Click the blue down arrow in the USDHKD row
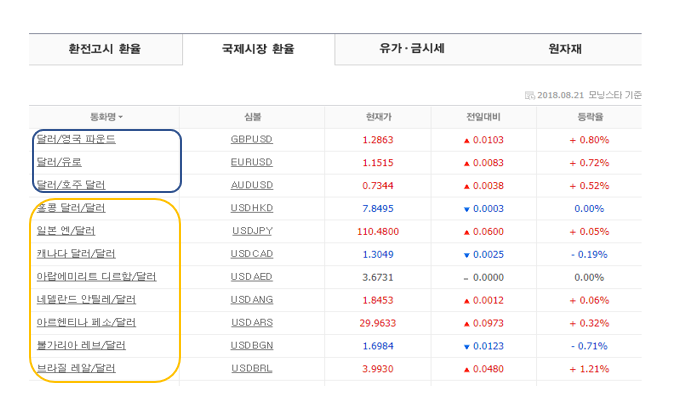The width and height of the screenshot is (673, 415). click(466, 208)
